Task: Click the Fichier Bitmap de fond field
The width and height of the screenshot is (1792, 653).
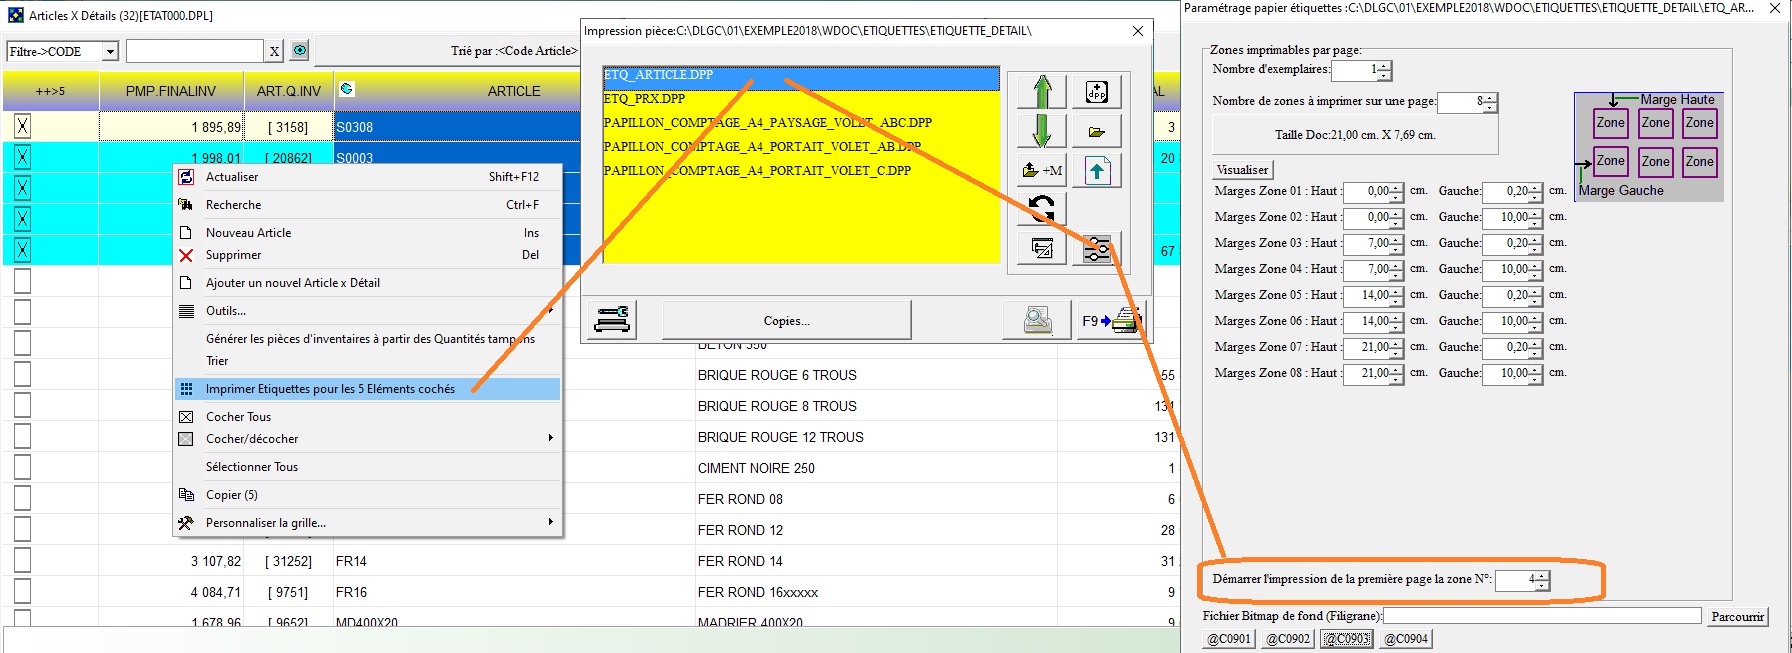Action: tap(1542, 616)
